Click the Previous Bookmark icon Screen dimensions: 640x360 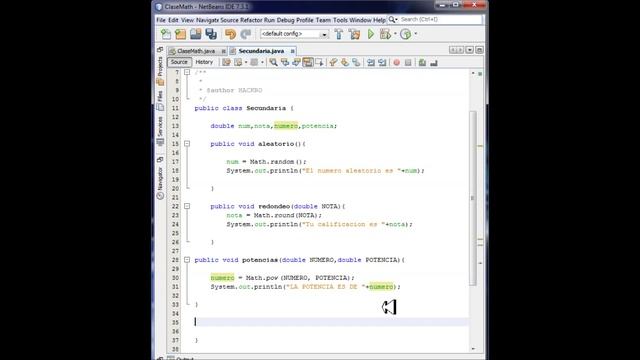[x=333, y=62]
